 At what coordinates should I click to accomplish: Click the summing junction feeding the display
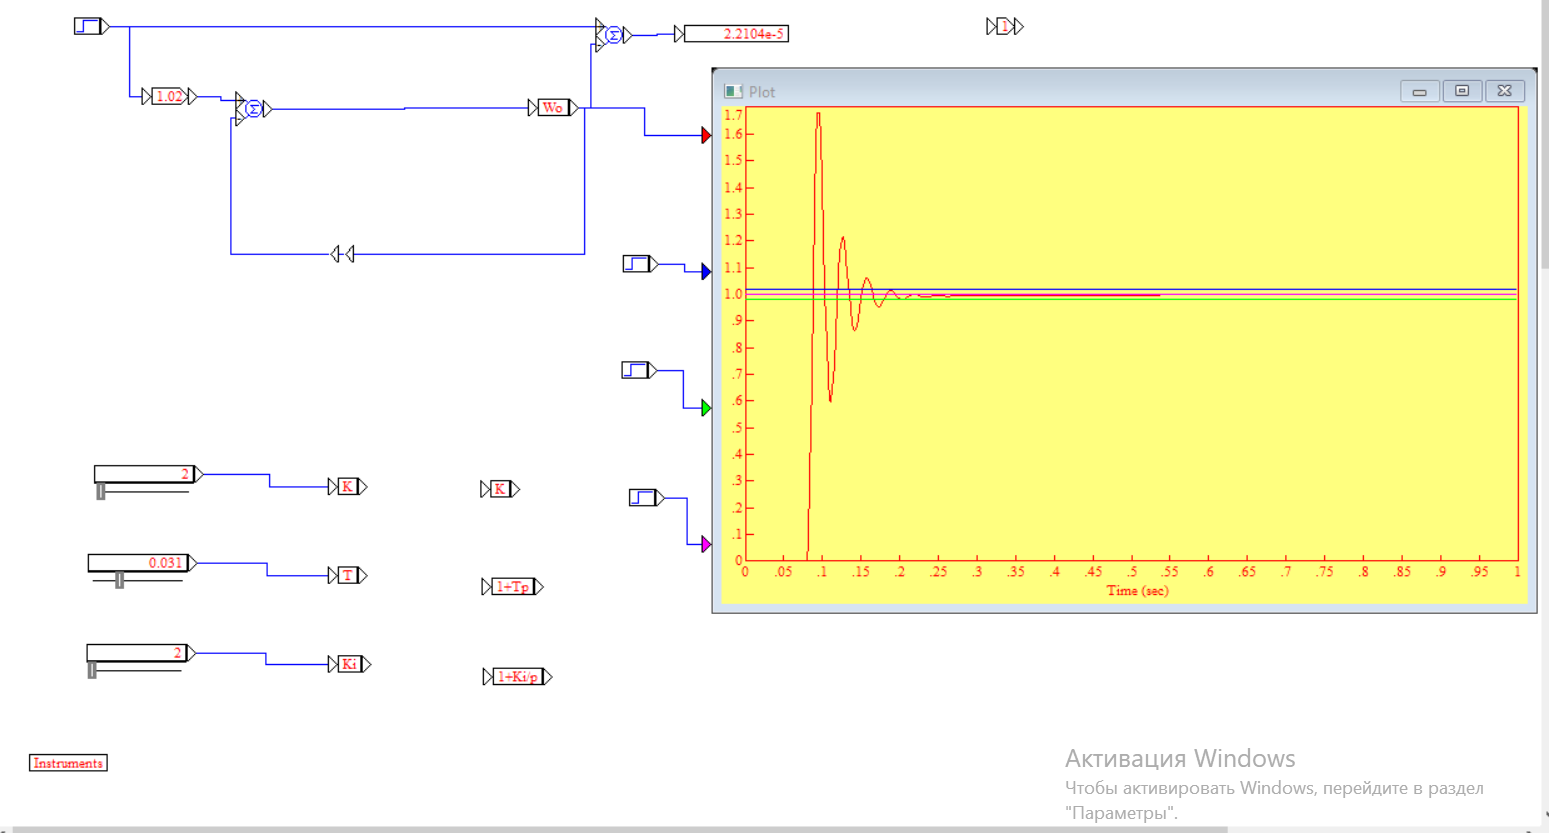click(613, 35)
